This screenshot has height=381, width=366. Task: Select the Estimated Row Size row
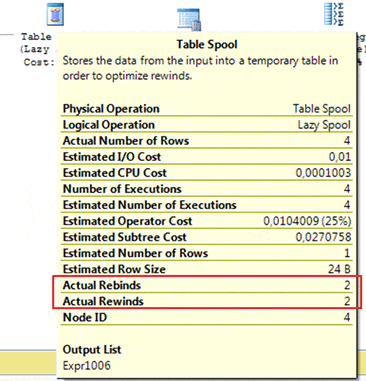(207, 269)
